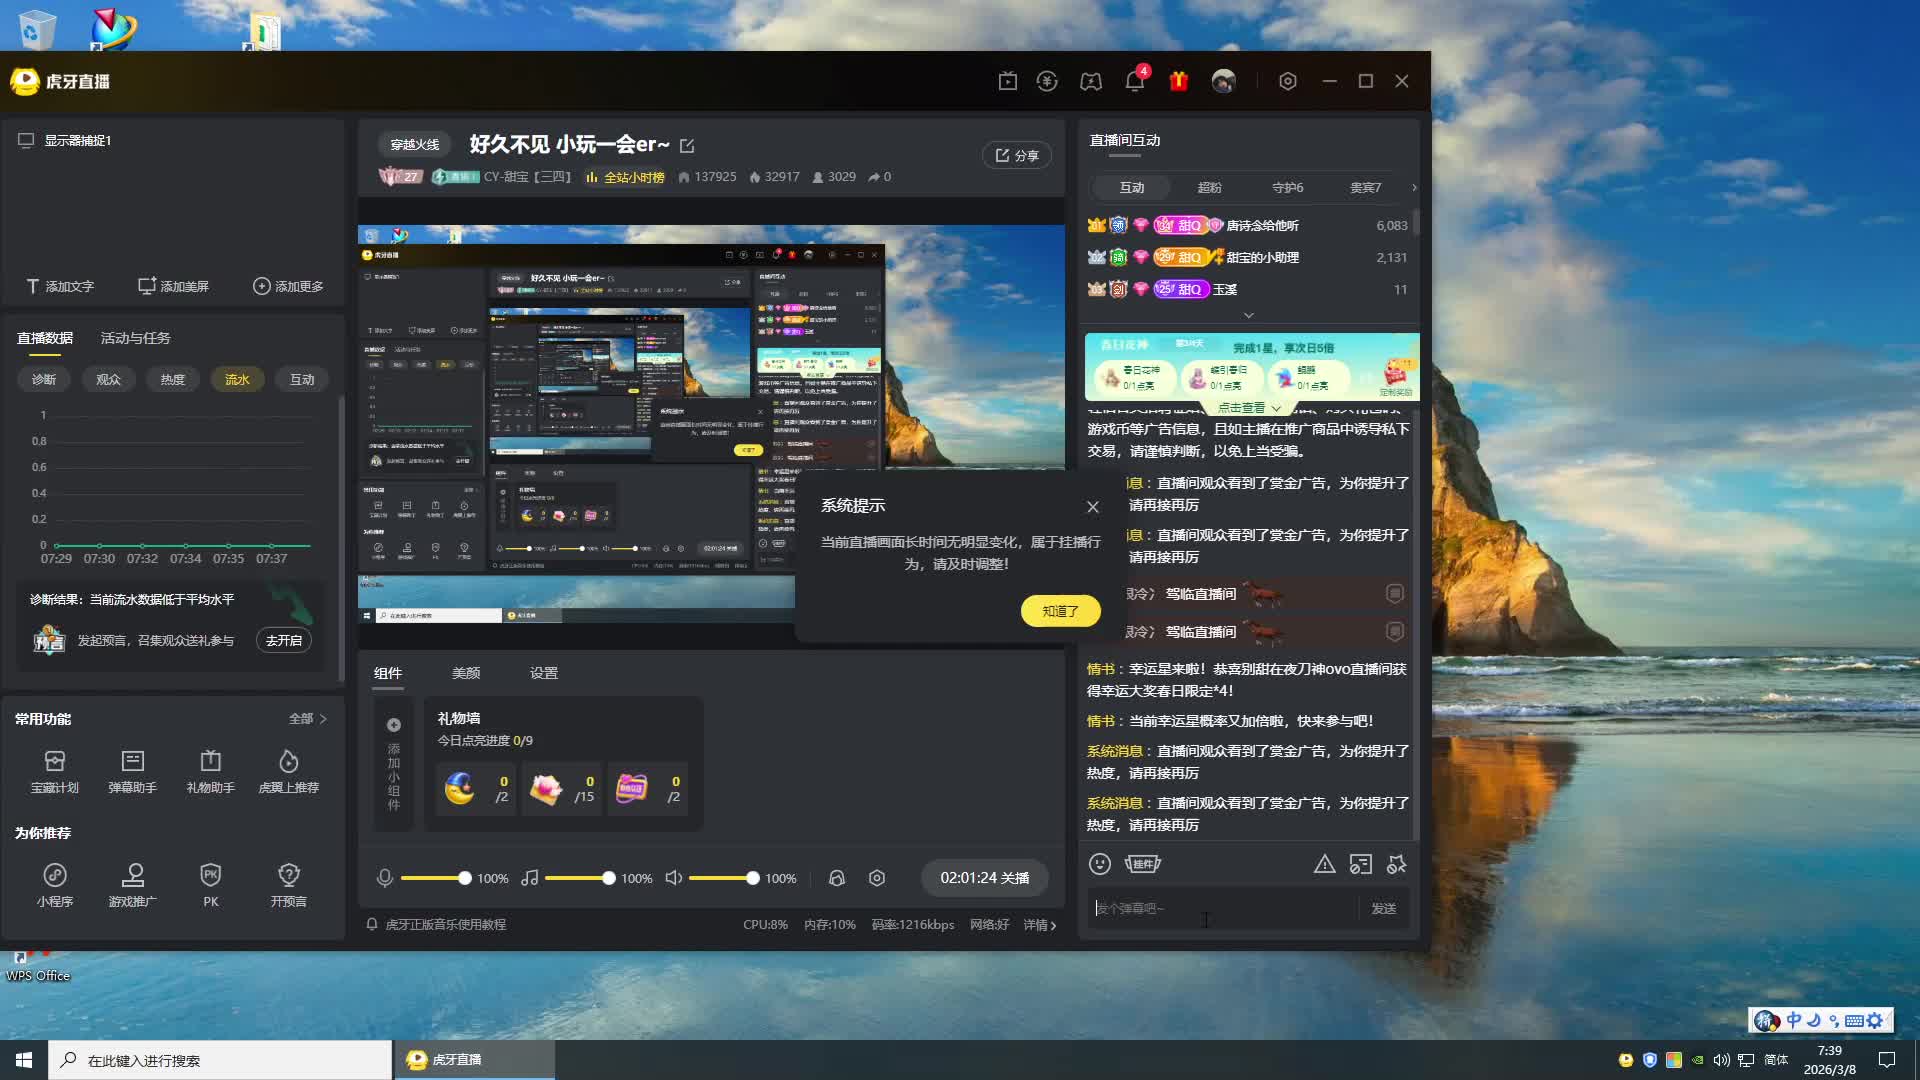Open the 弹幕助手 danmaku assistant

coord(132,771)
